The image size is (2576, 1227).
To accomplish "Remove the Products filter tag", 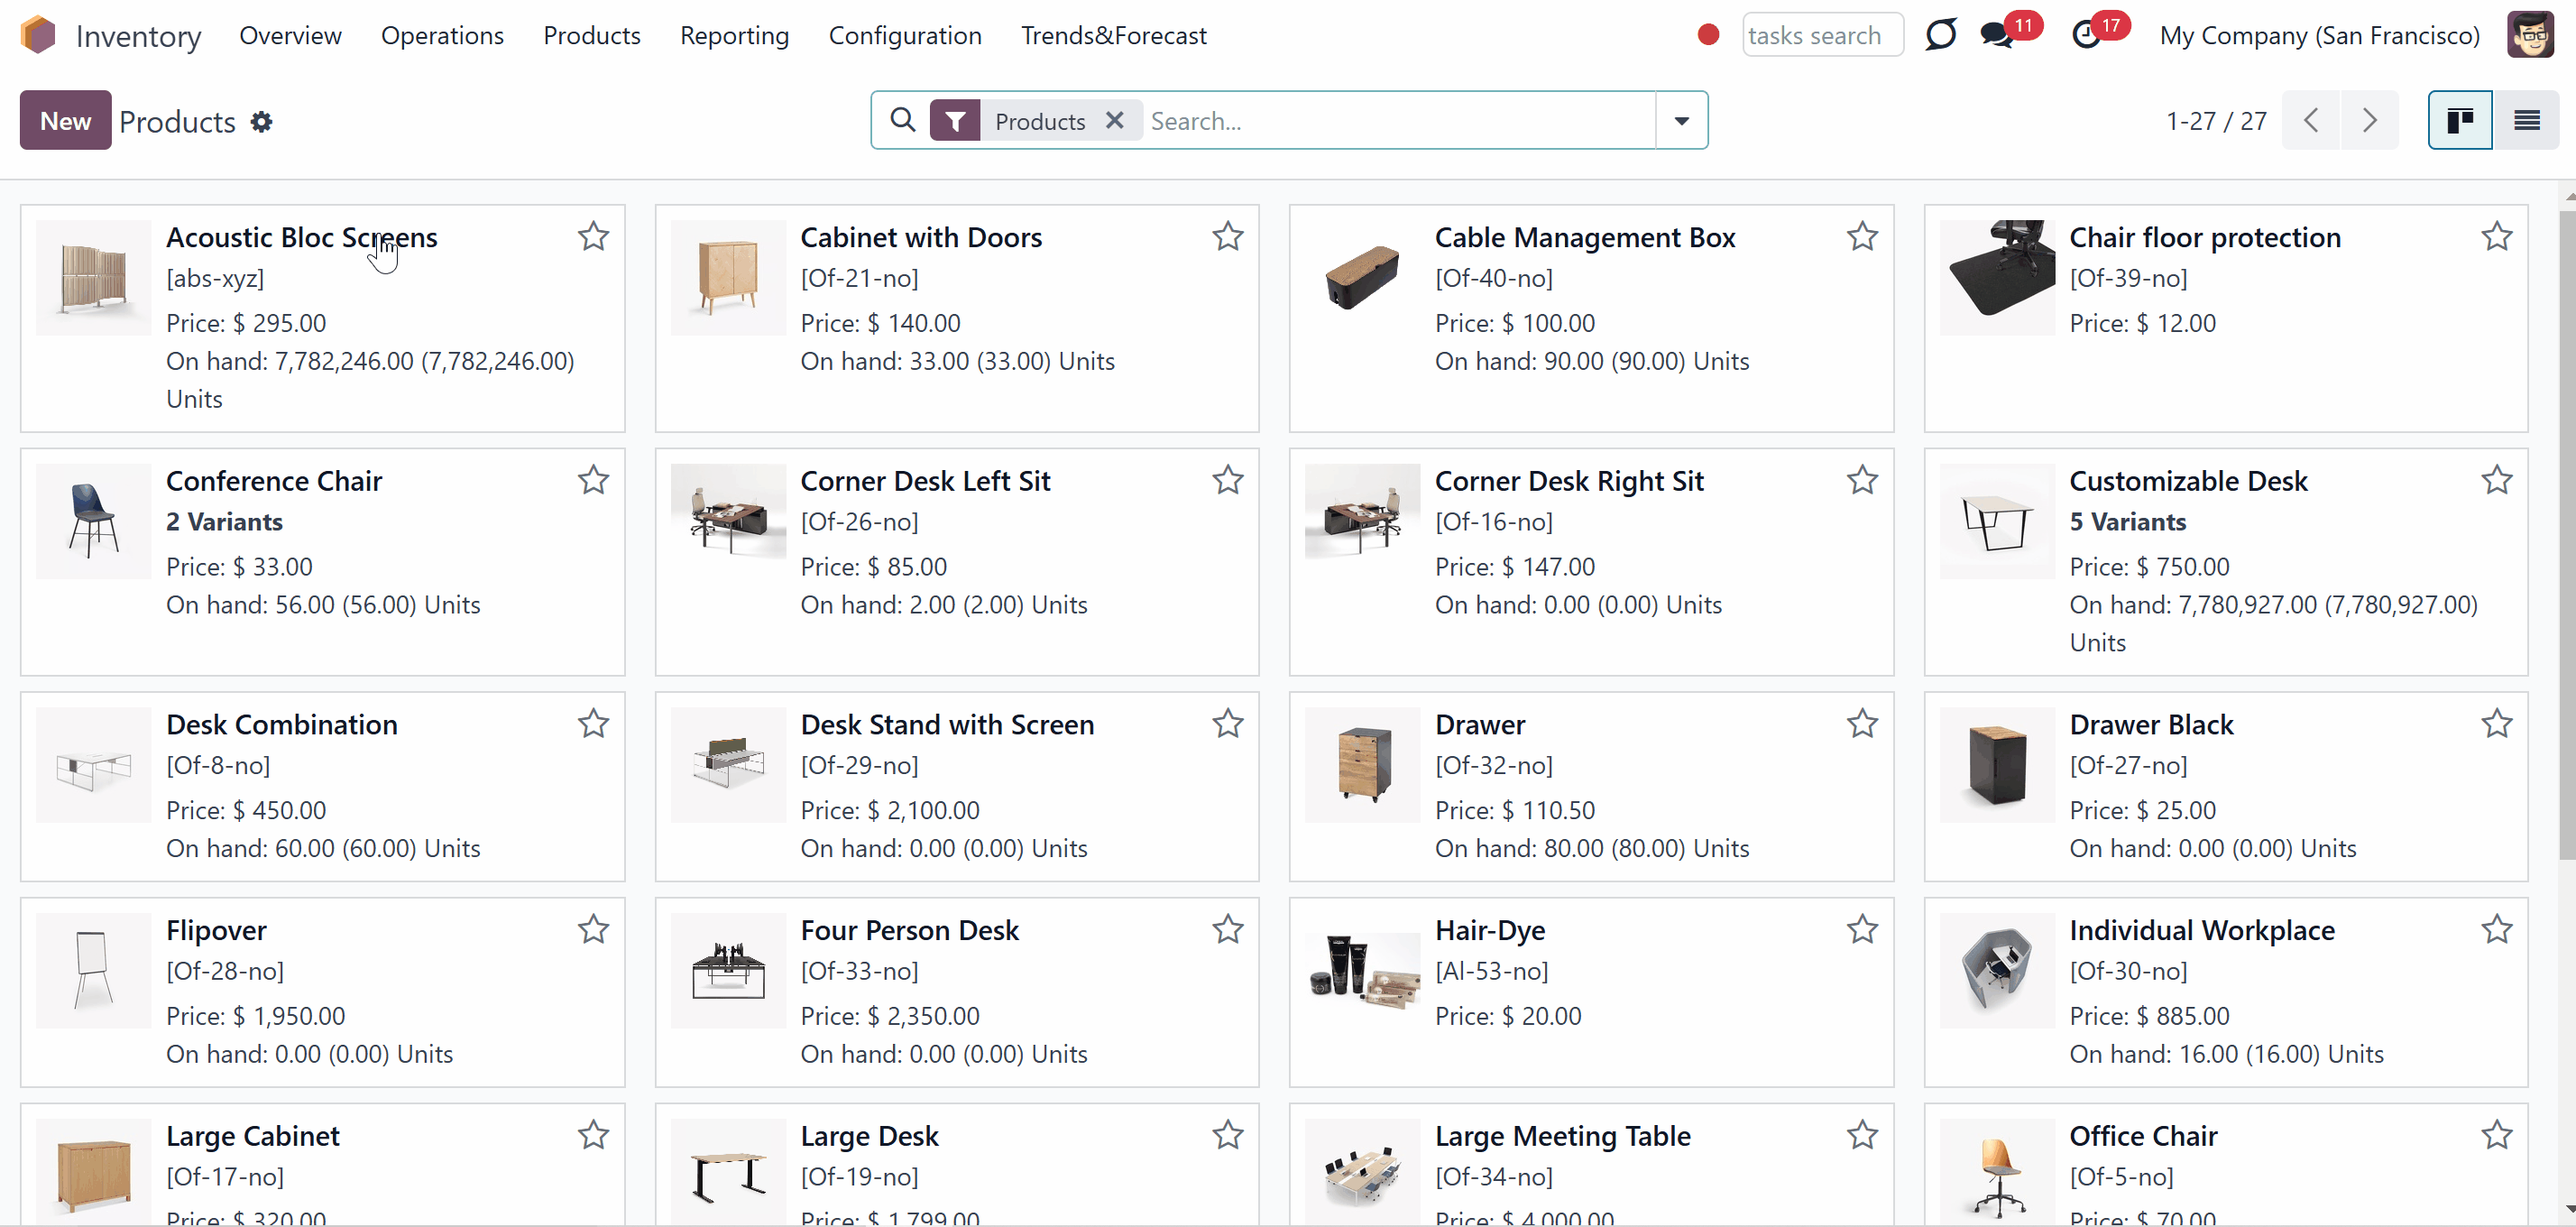I will [x=1114, y=120].
